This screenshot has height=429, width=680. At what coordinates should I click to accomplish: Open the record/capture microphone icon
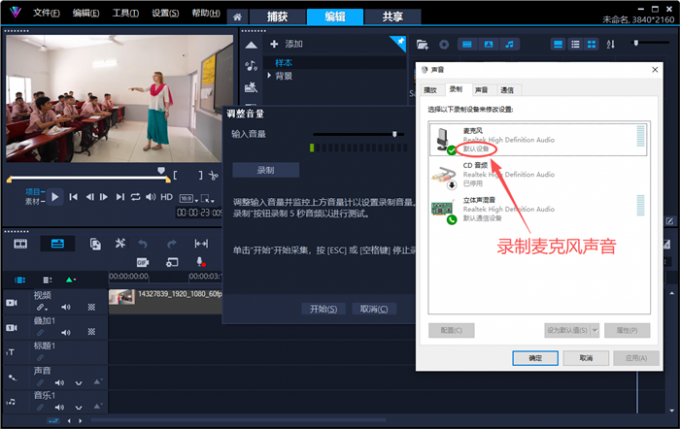(200, 262)
